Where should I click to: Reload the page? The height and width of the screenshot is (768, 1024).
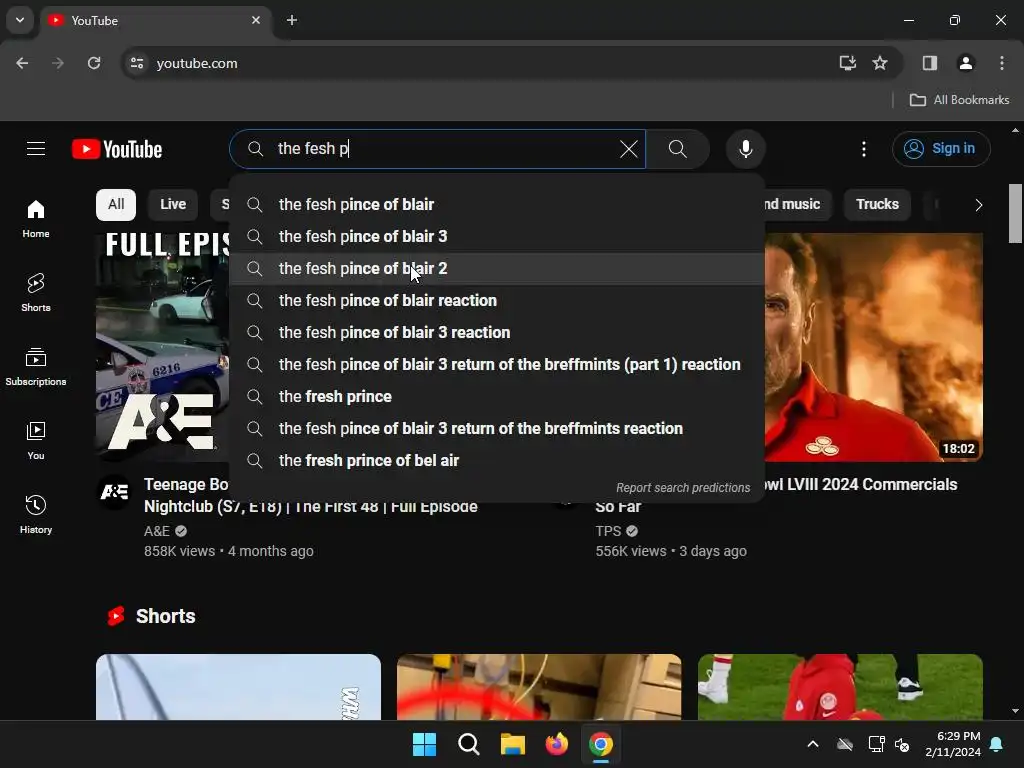click(x=94, y=63)
